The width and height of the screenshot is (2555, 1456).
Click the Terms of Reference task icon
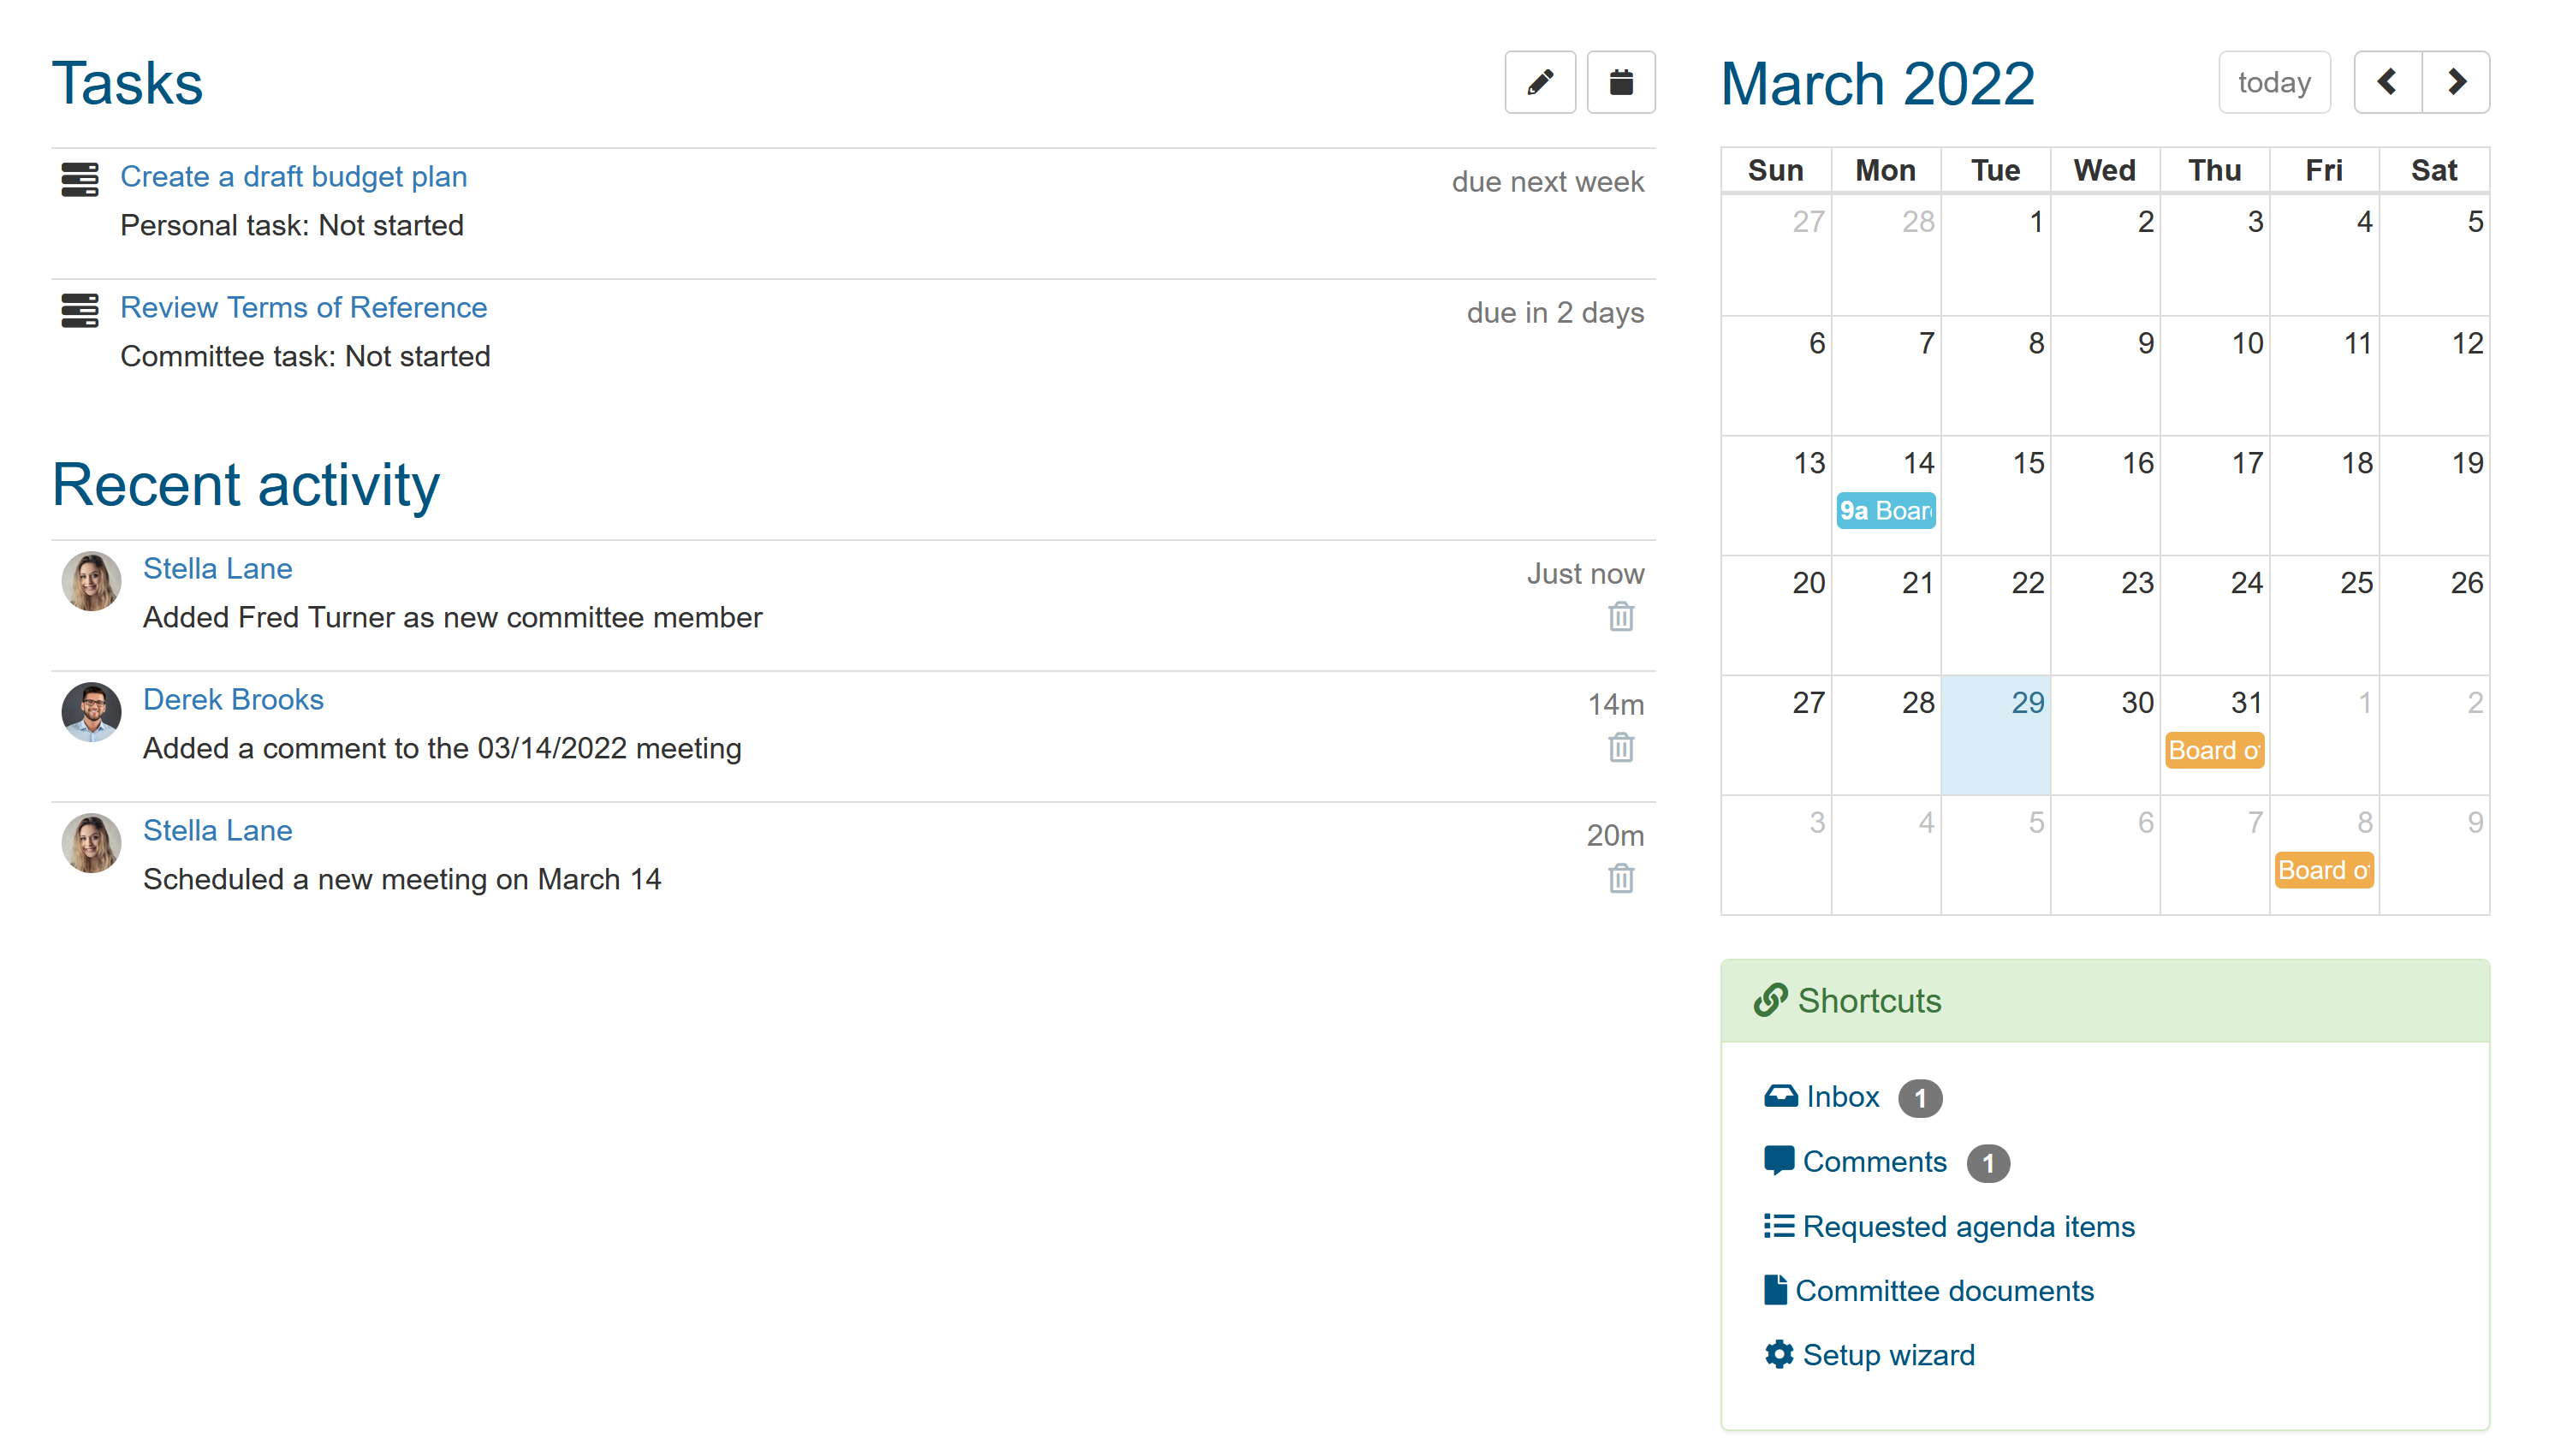click(x=80, y=310)
